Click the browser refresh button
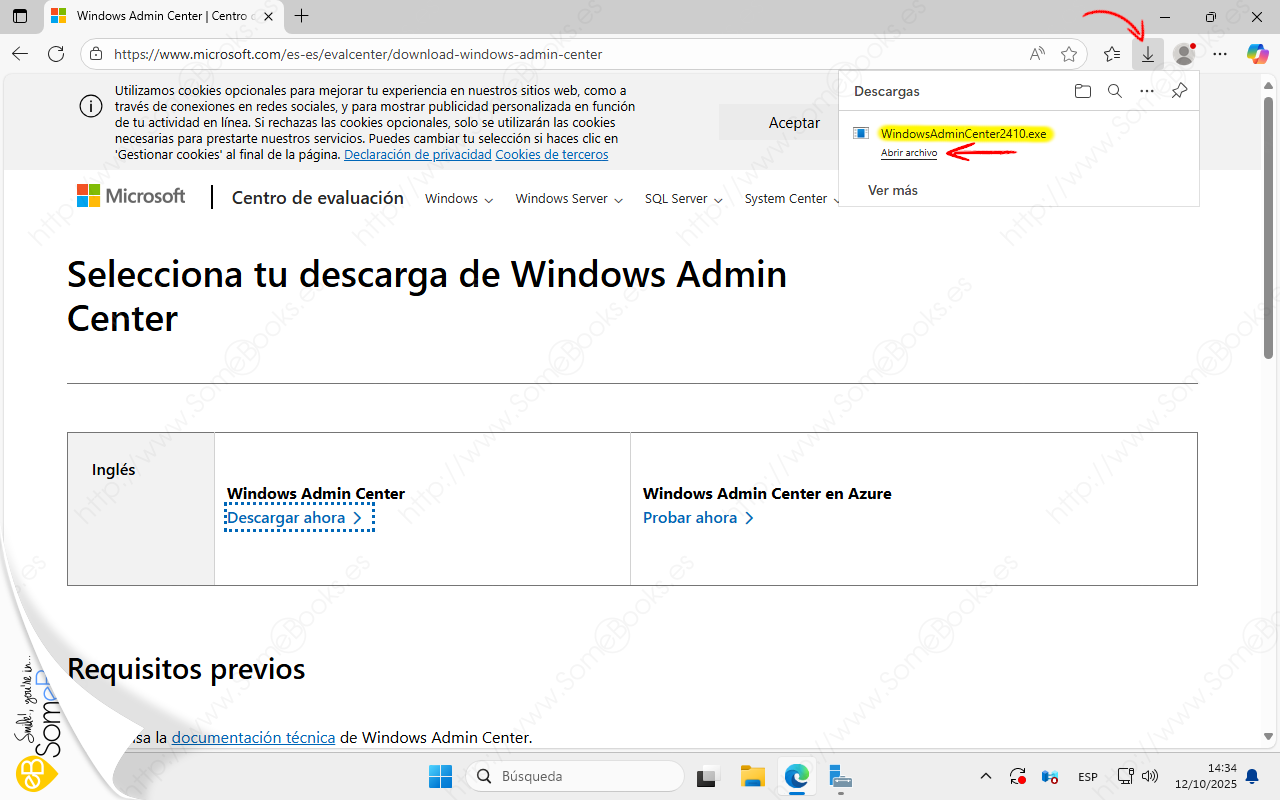 56,54
